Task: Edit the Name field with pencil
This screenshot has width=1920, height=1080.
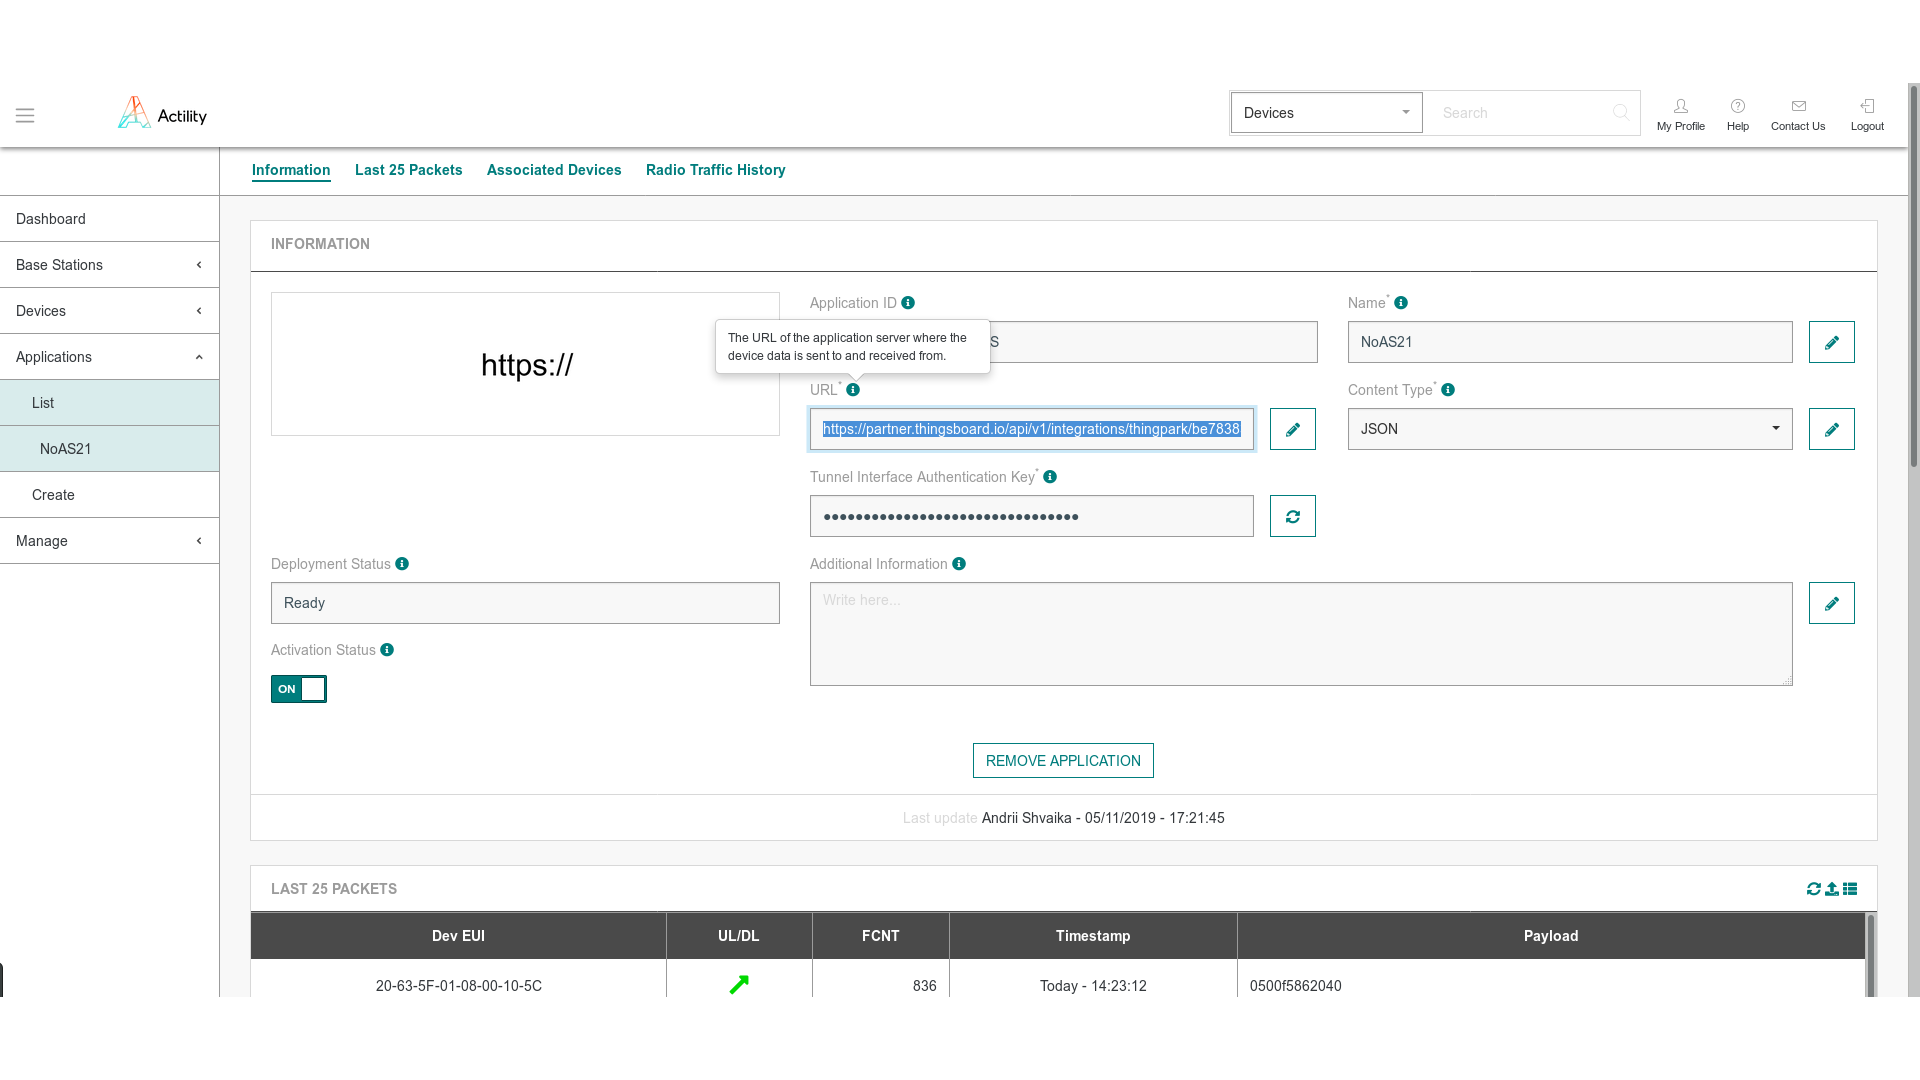Action: click(x=1832, y=342)
